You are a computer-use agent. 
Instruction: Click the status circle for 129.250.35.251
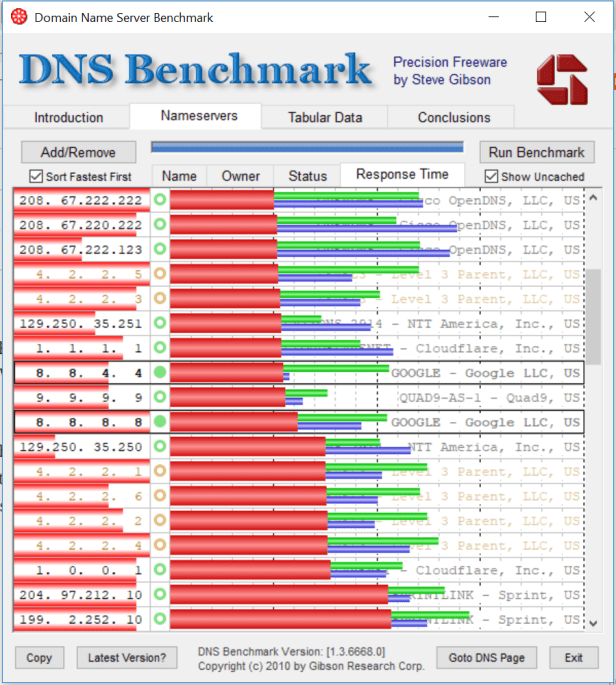[160, 323]
